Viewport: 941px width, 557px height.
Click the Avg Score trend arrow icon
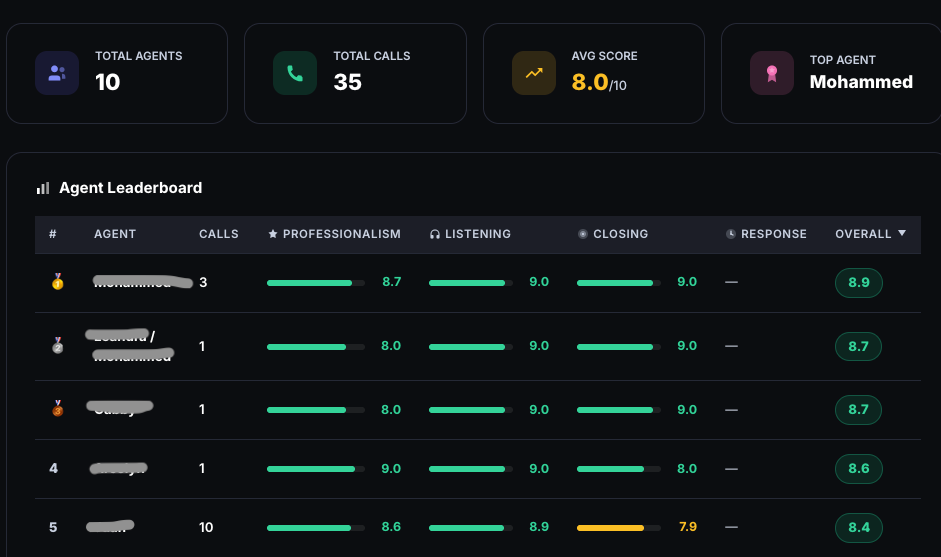(x=533, y=73)
